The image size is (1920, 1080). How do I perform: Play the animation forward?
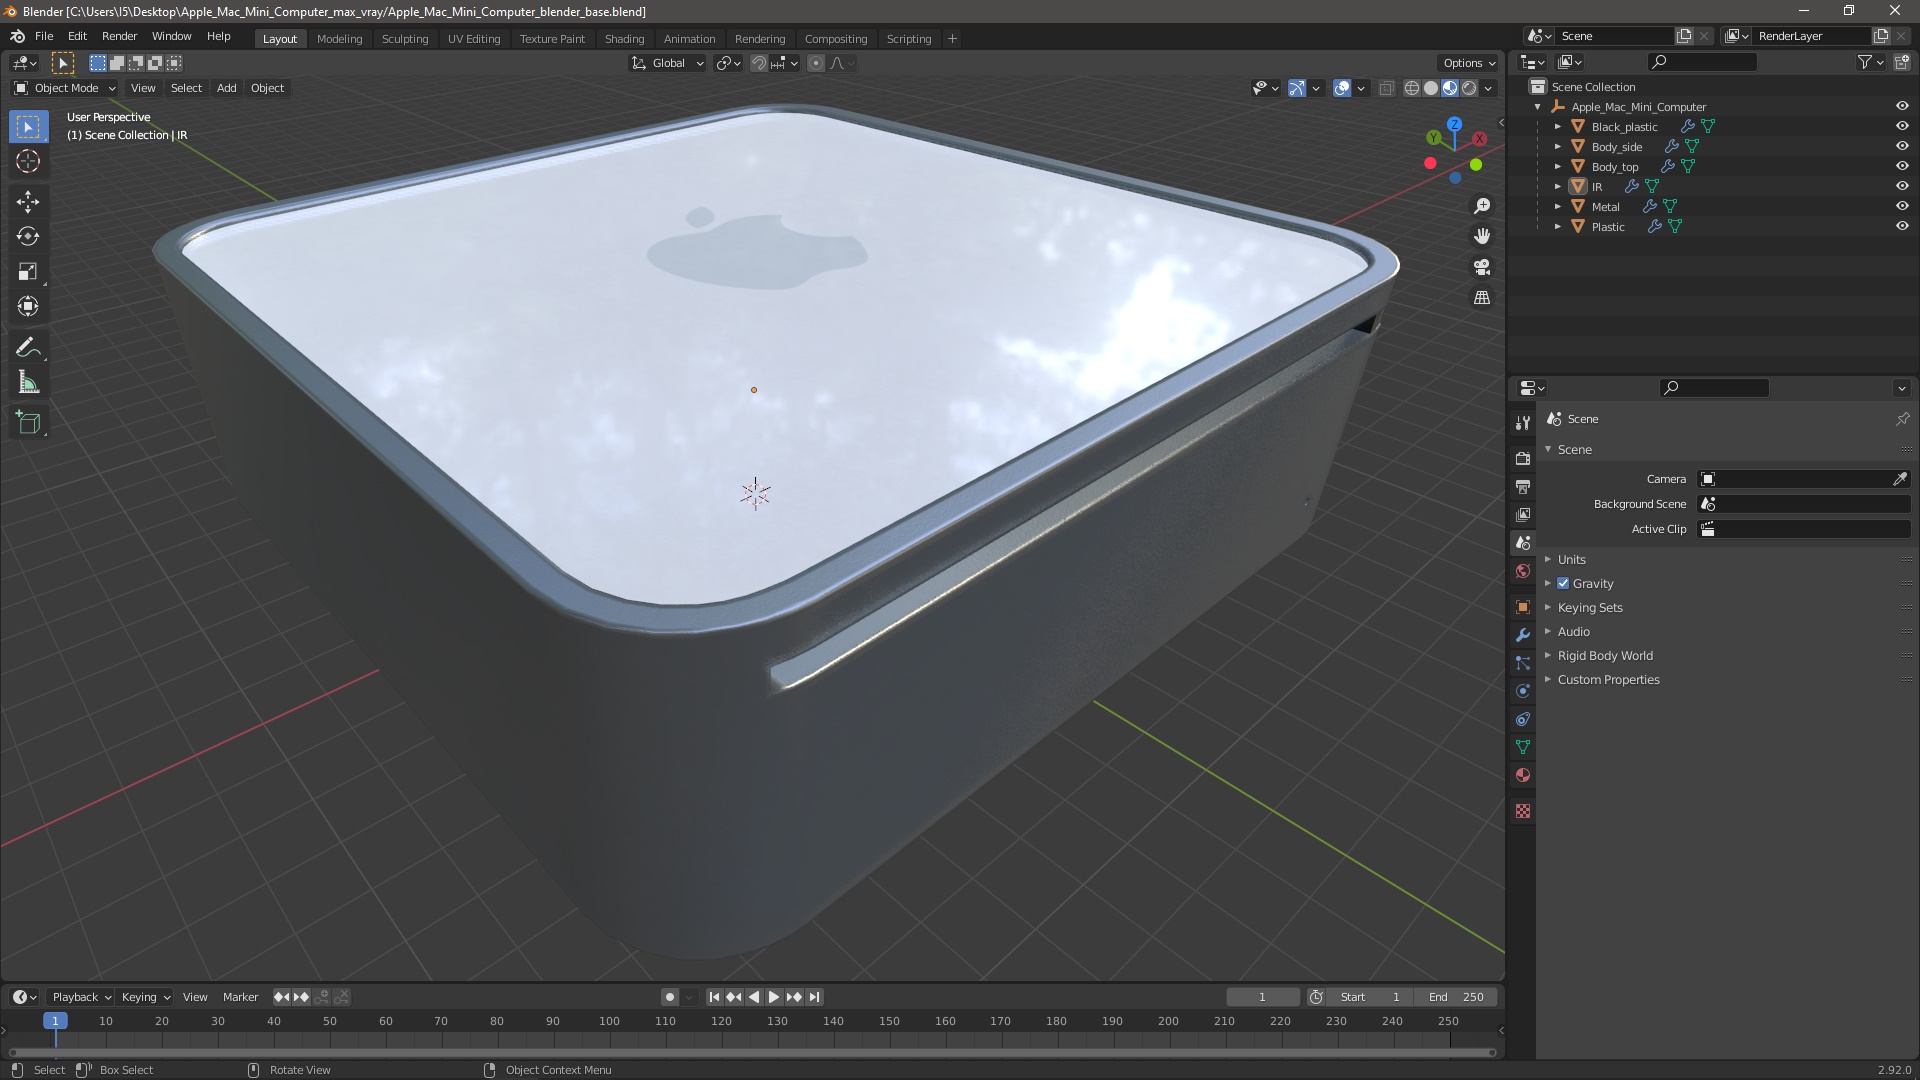[x=774, y=997]
